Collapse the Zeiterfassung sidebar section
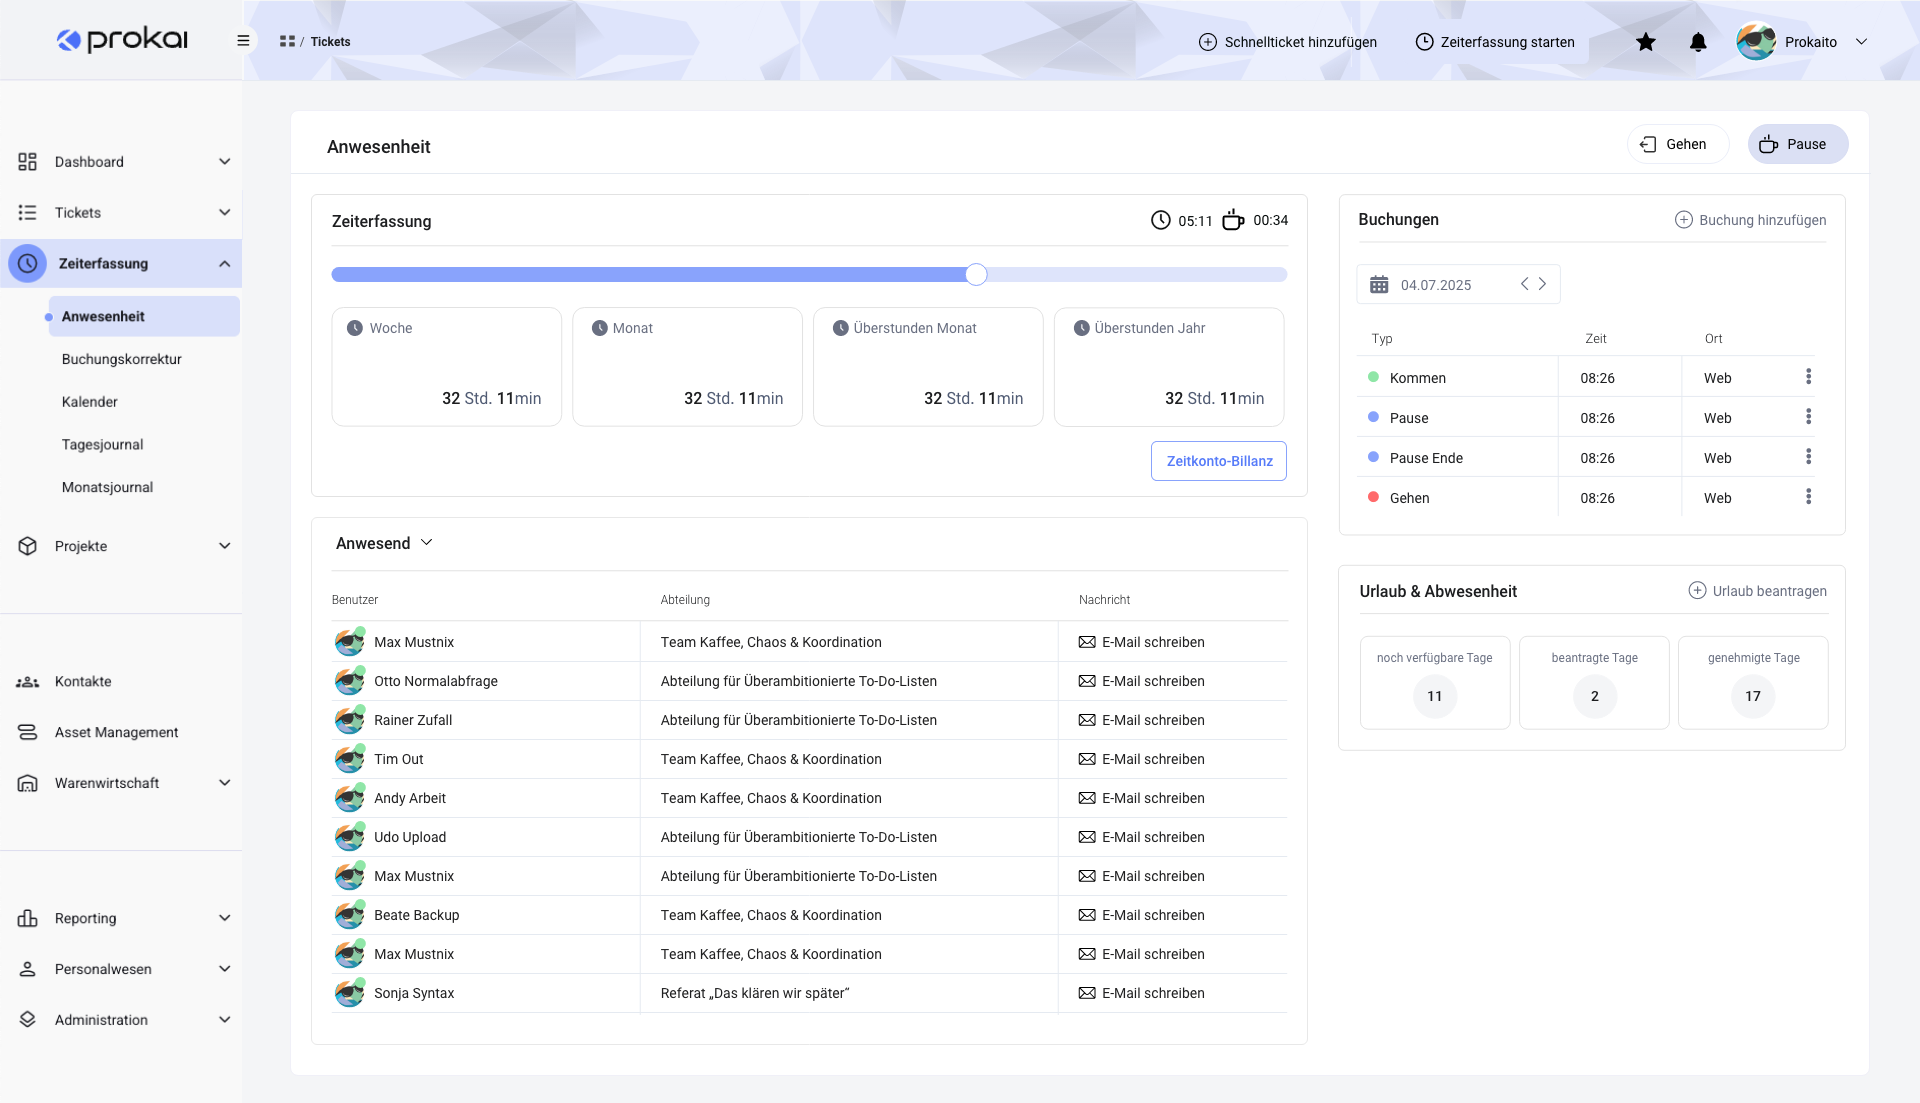The height and width of the screenshot is (1103, 1920). 224,264
